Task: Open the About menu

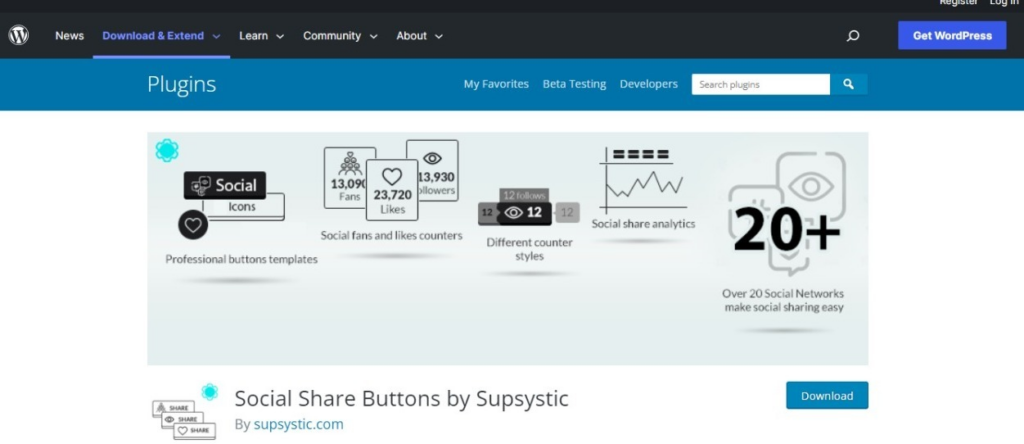Action: 411,36
